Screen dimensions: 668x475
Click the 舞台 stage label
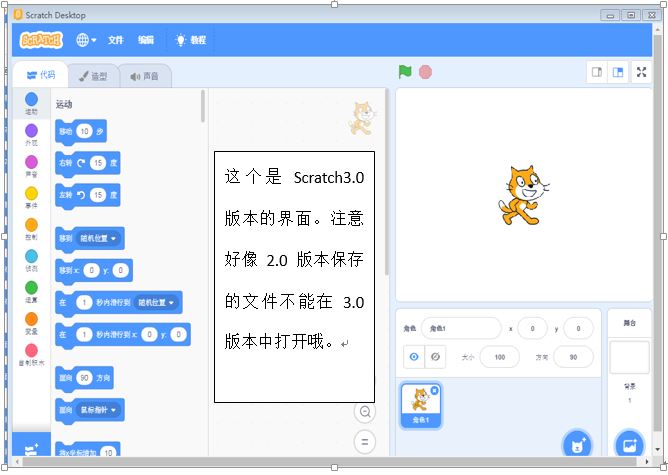point(630,323)
